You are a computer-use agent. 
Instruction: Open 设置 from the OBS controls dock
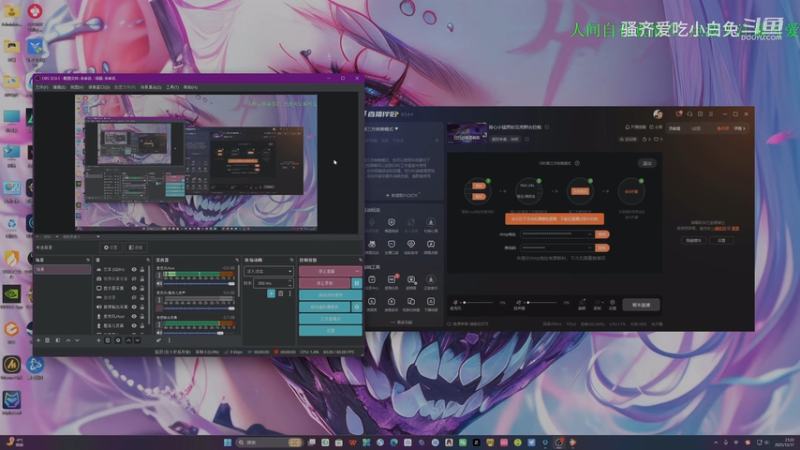331,331
